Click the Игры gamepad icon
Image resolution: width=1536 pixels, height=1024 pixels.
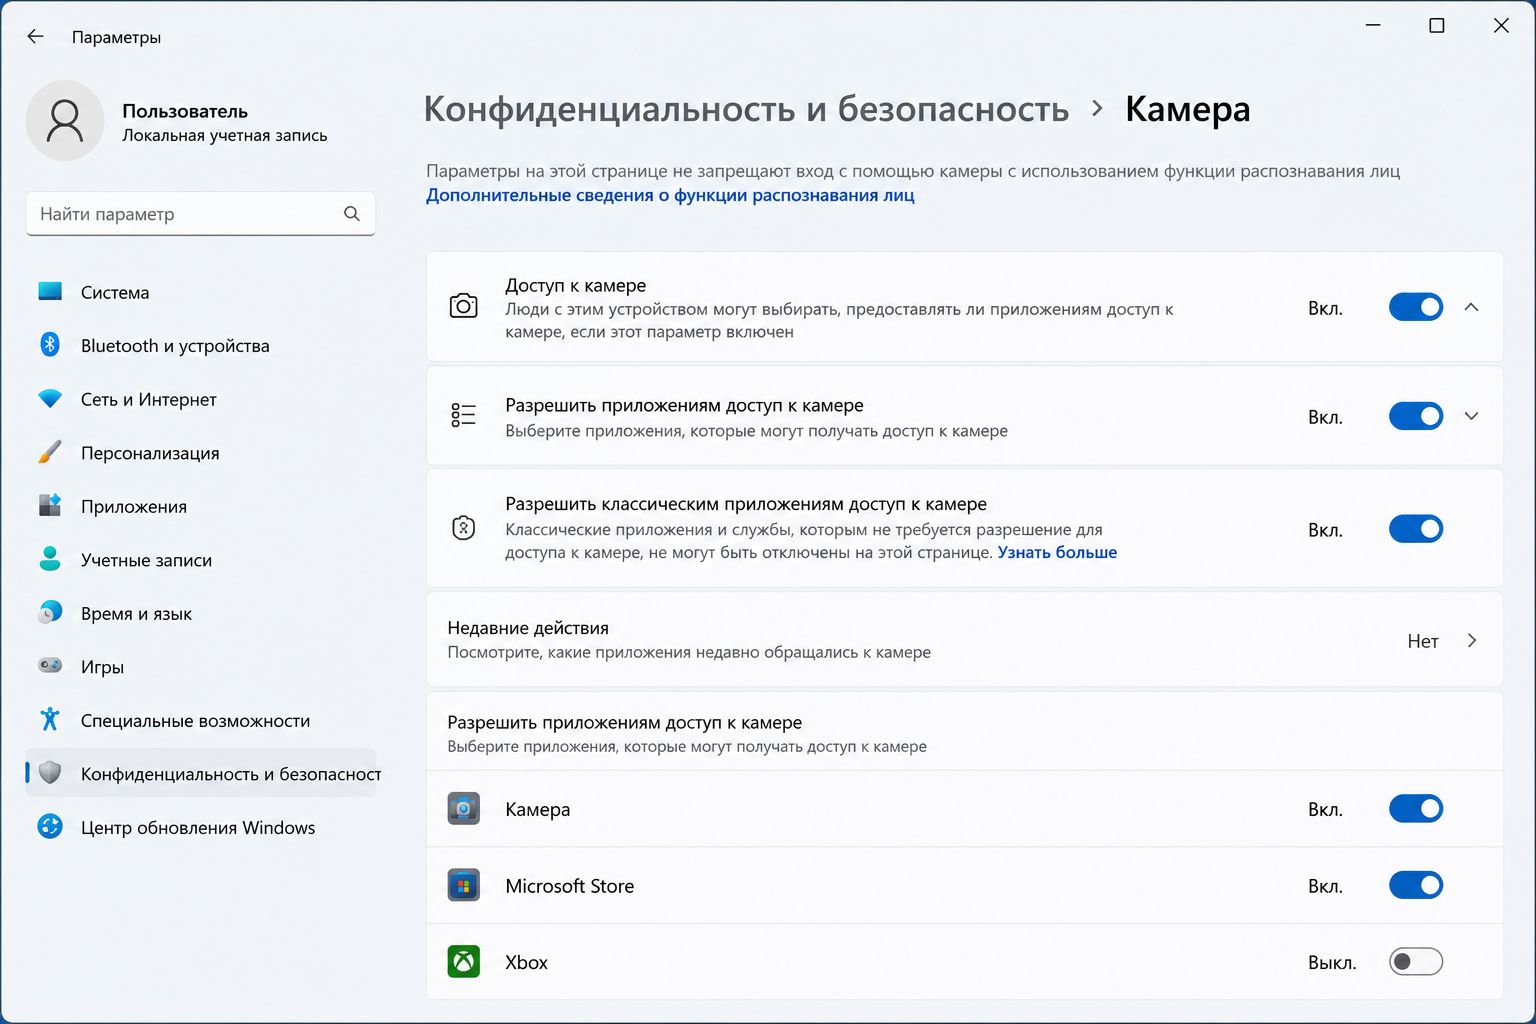tap(50, 666)
